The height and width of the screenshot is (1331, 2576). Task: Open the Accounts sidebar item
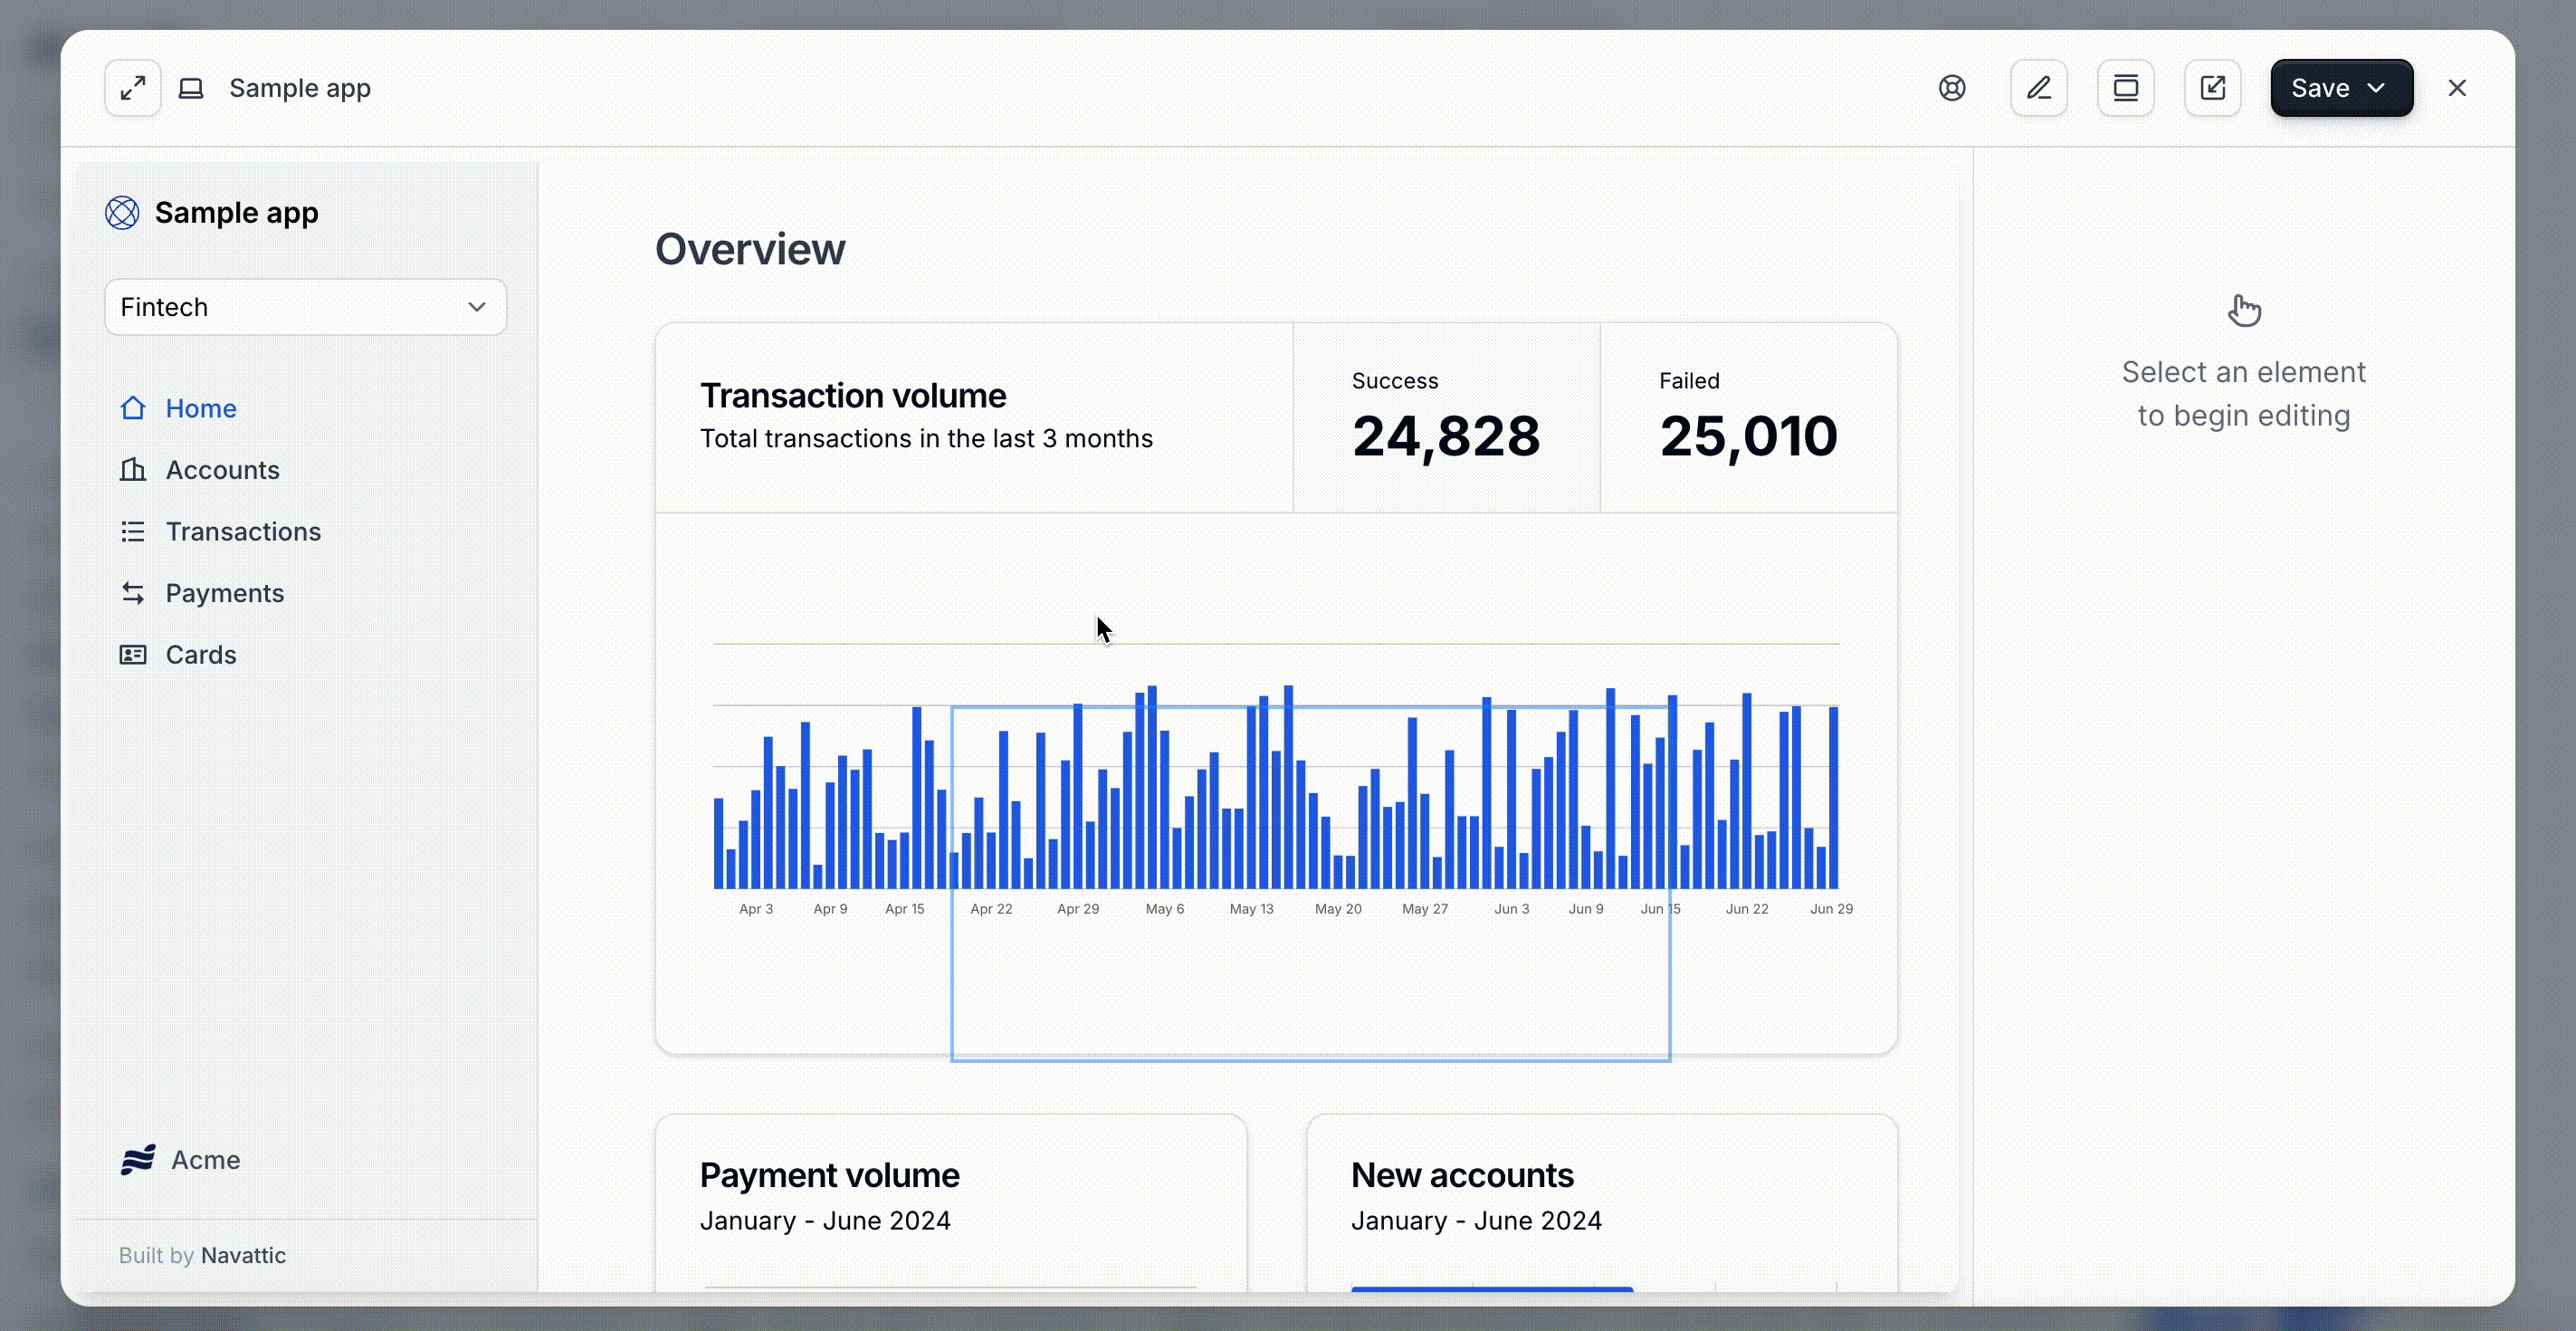[x=222, y=470]
